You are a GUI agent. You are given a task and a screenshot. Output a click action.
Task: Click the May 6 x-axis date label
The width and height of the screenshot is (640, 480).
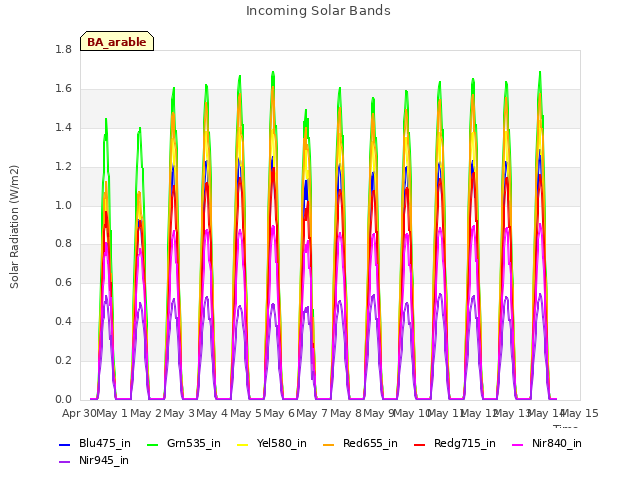pos(279,414)
